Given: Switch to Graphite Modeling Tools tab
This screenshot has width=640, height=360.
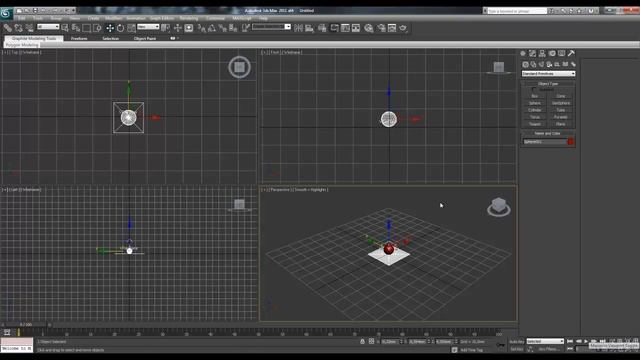Looking at the screenshot, I should [34, 38].
